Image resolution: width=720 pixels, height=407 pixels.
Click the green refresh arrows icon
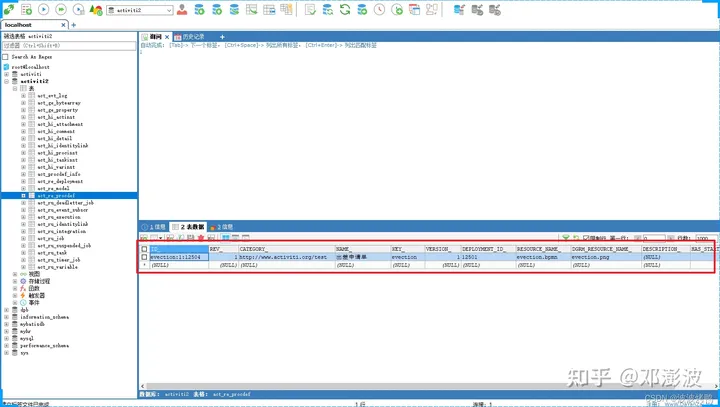tap(345, 9)
